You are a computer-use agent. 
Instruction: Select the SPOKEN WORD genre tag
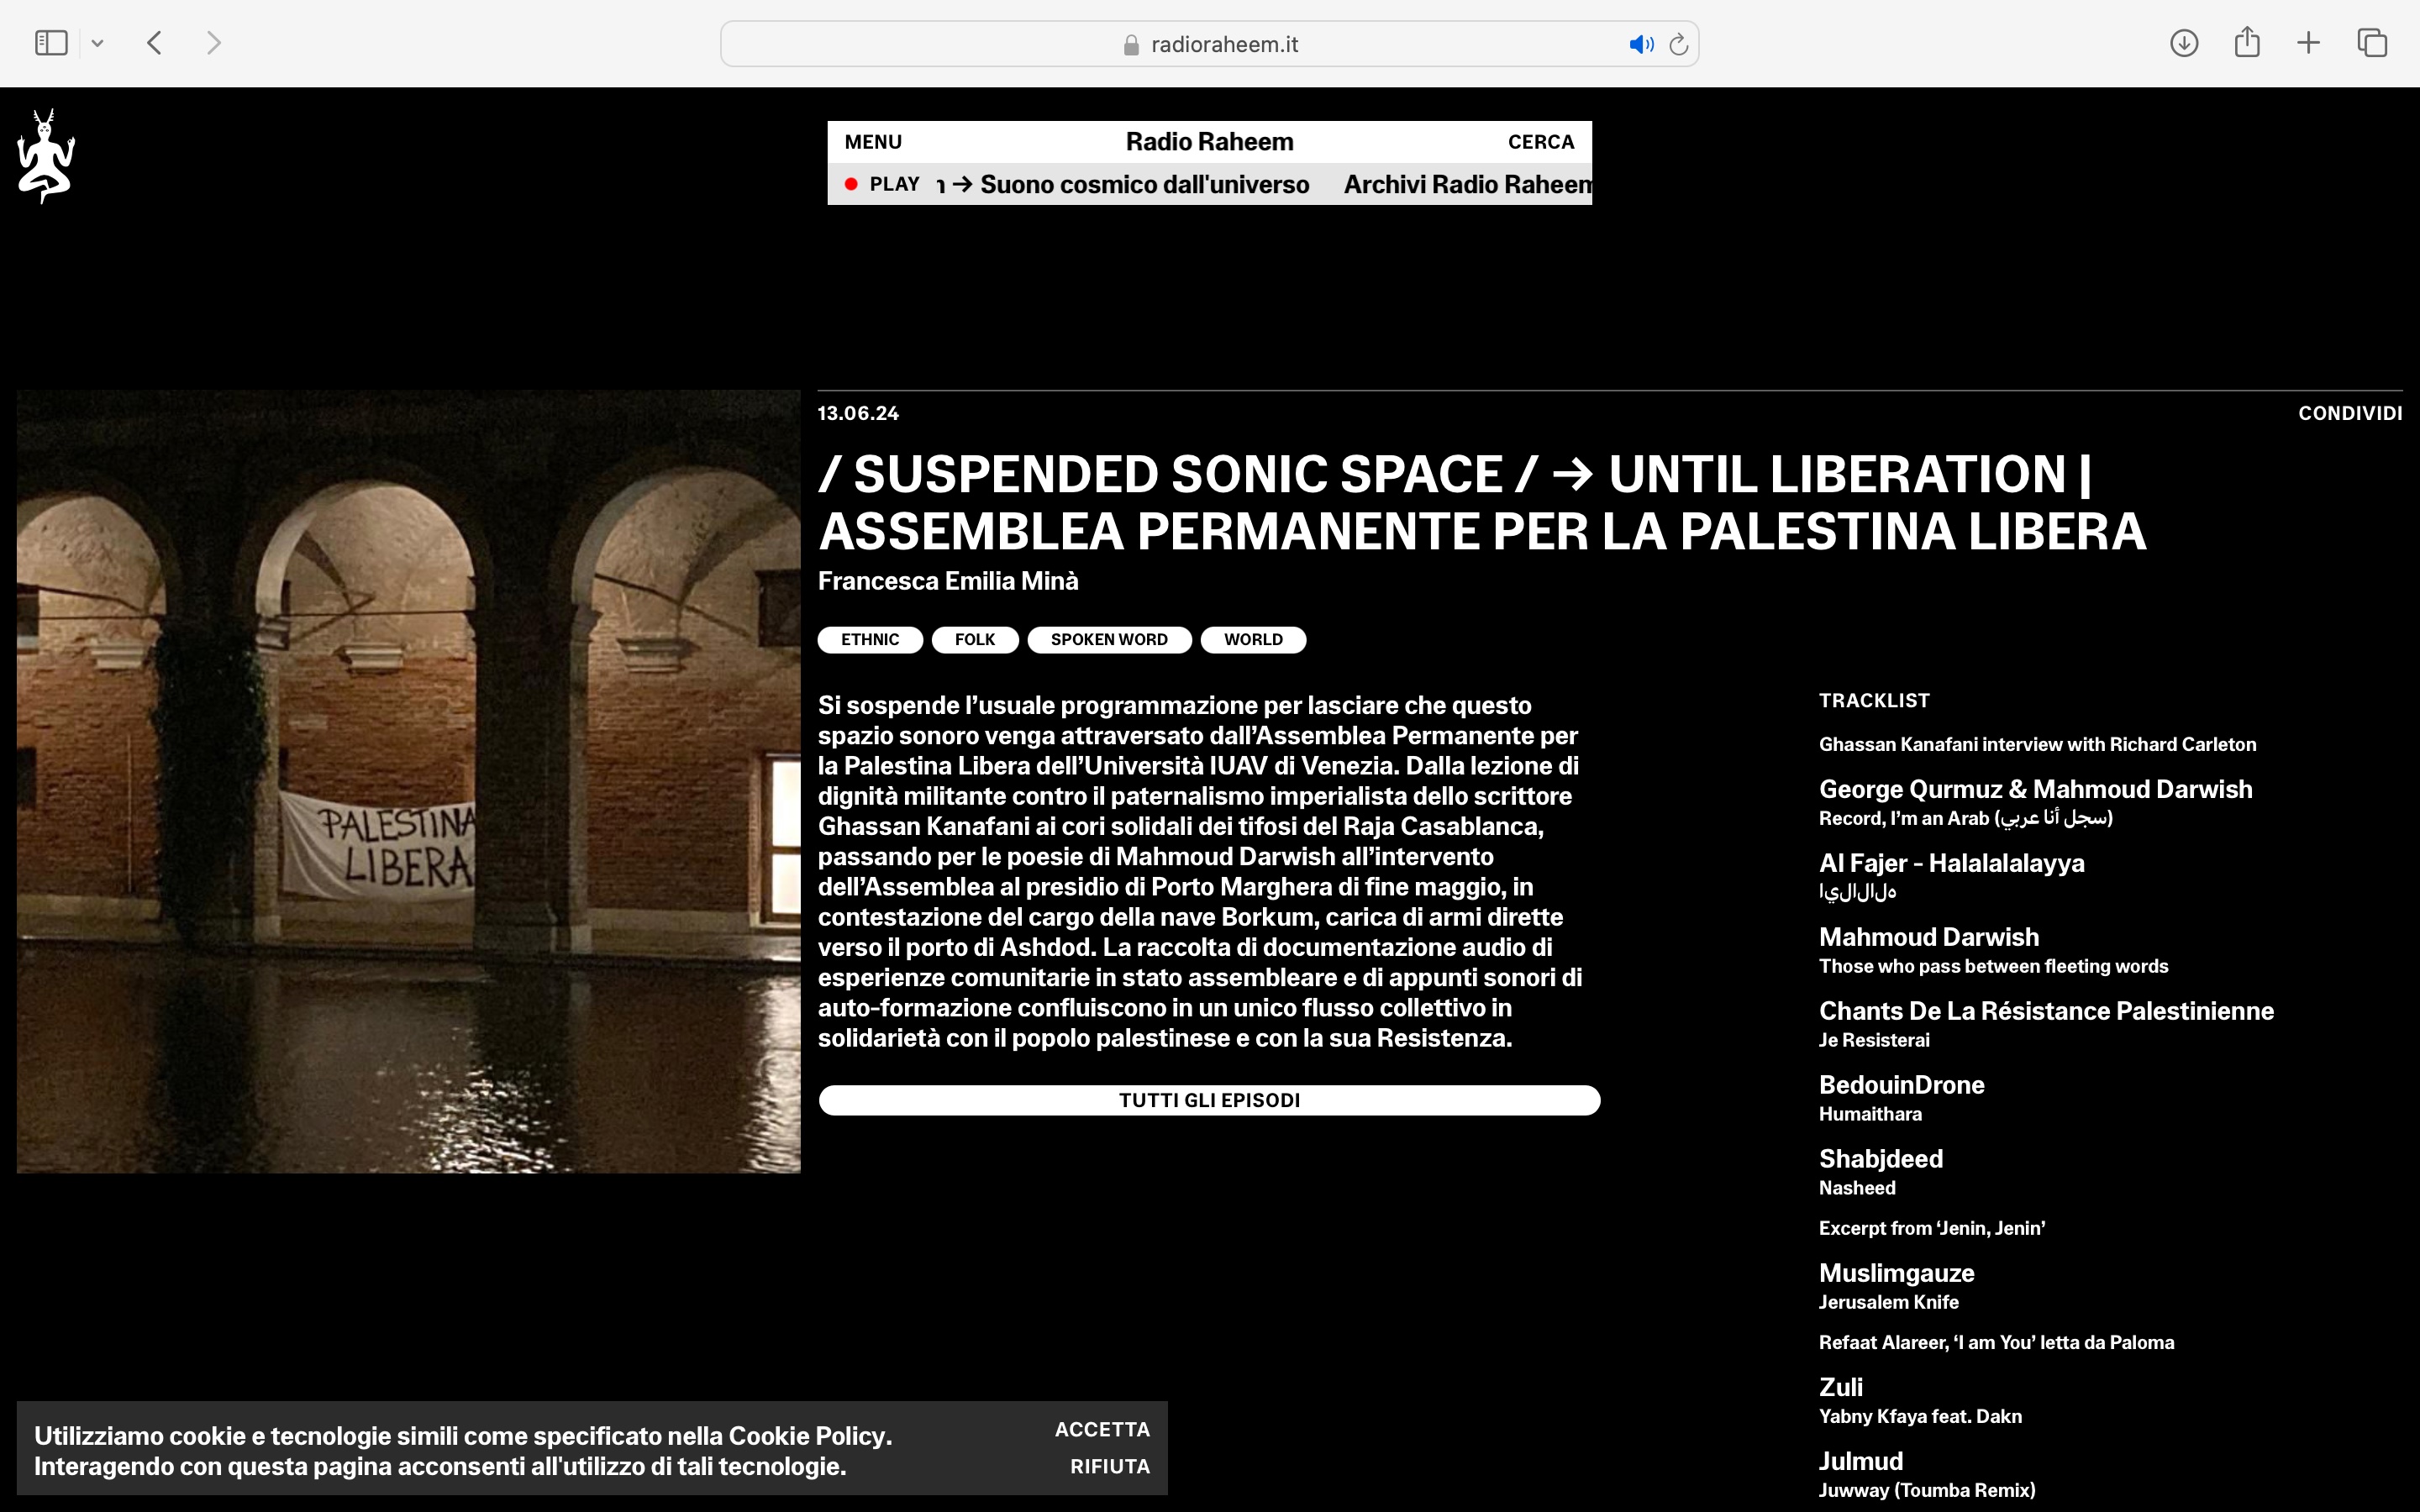(x=1109, y=640)
